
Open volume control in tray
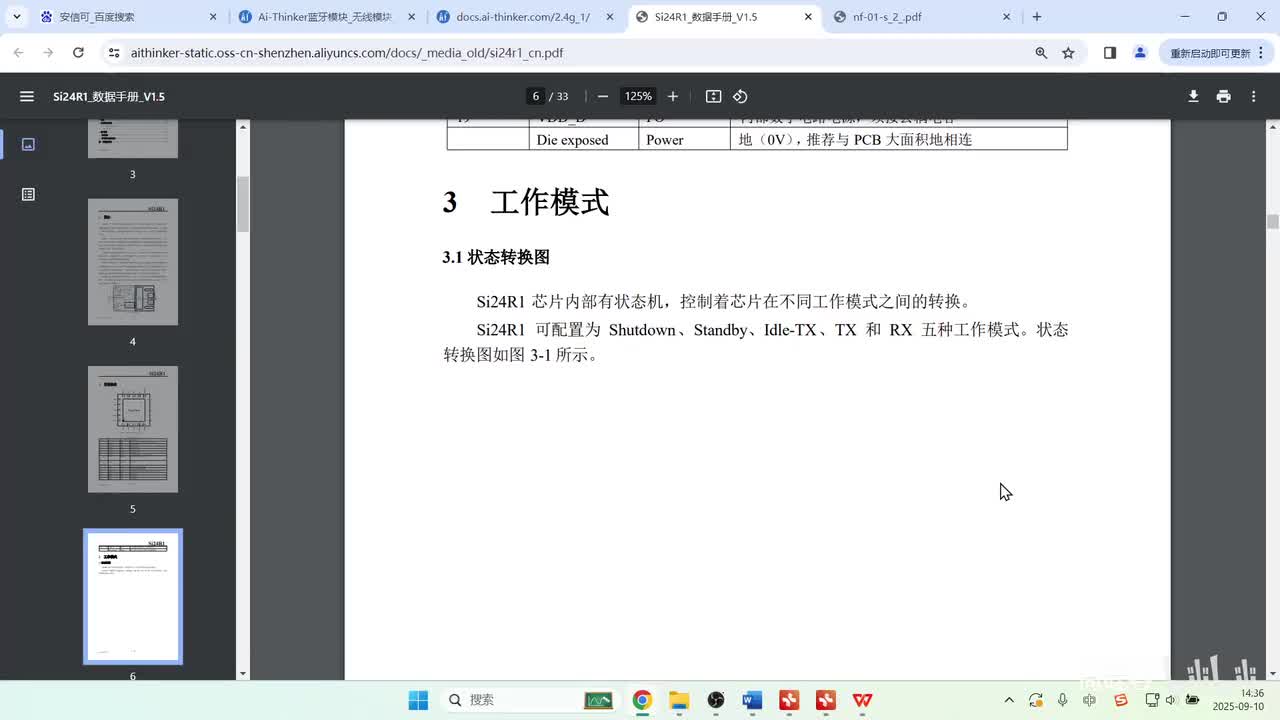pos(1171,700)
